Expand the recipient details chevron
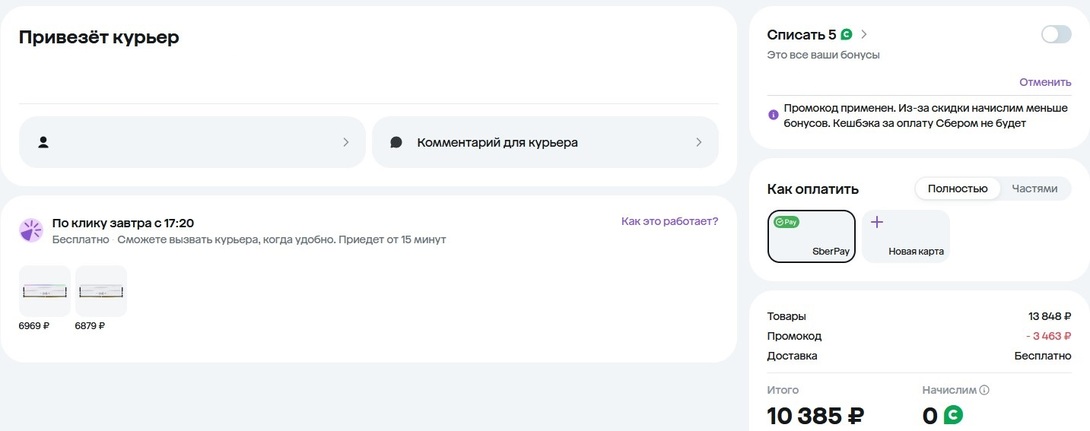The image size is (1090, 431). click(346, 142)
